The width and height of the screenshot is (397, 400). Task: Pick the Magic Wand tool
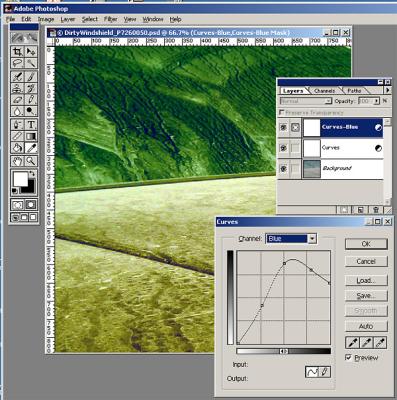tap(31, 63)
